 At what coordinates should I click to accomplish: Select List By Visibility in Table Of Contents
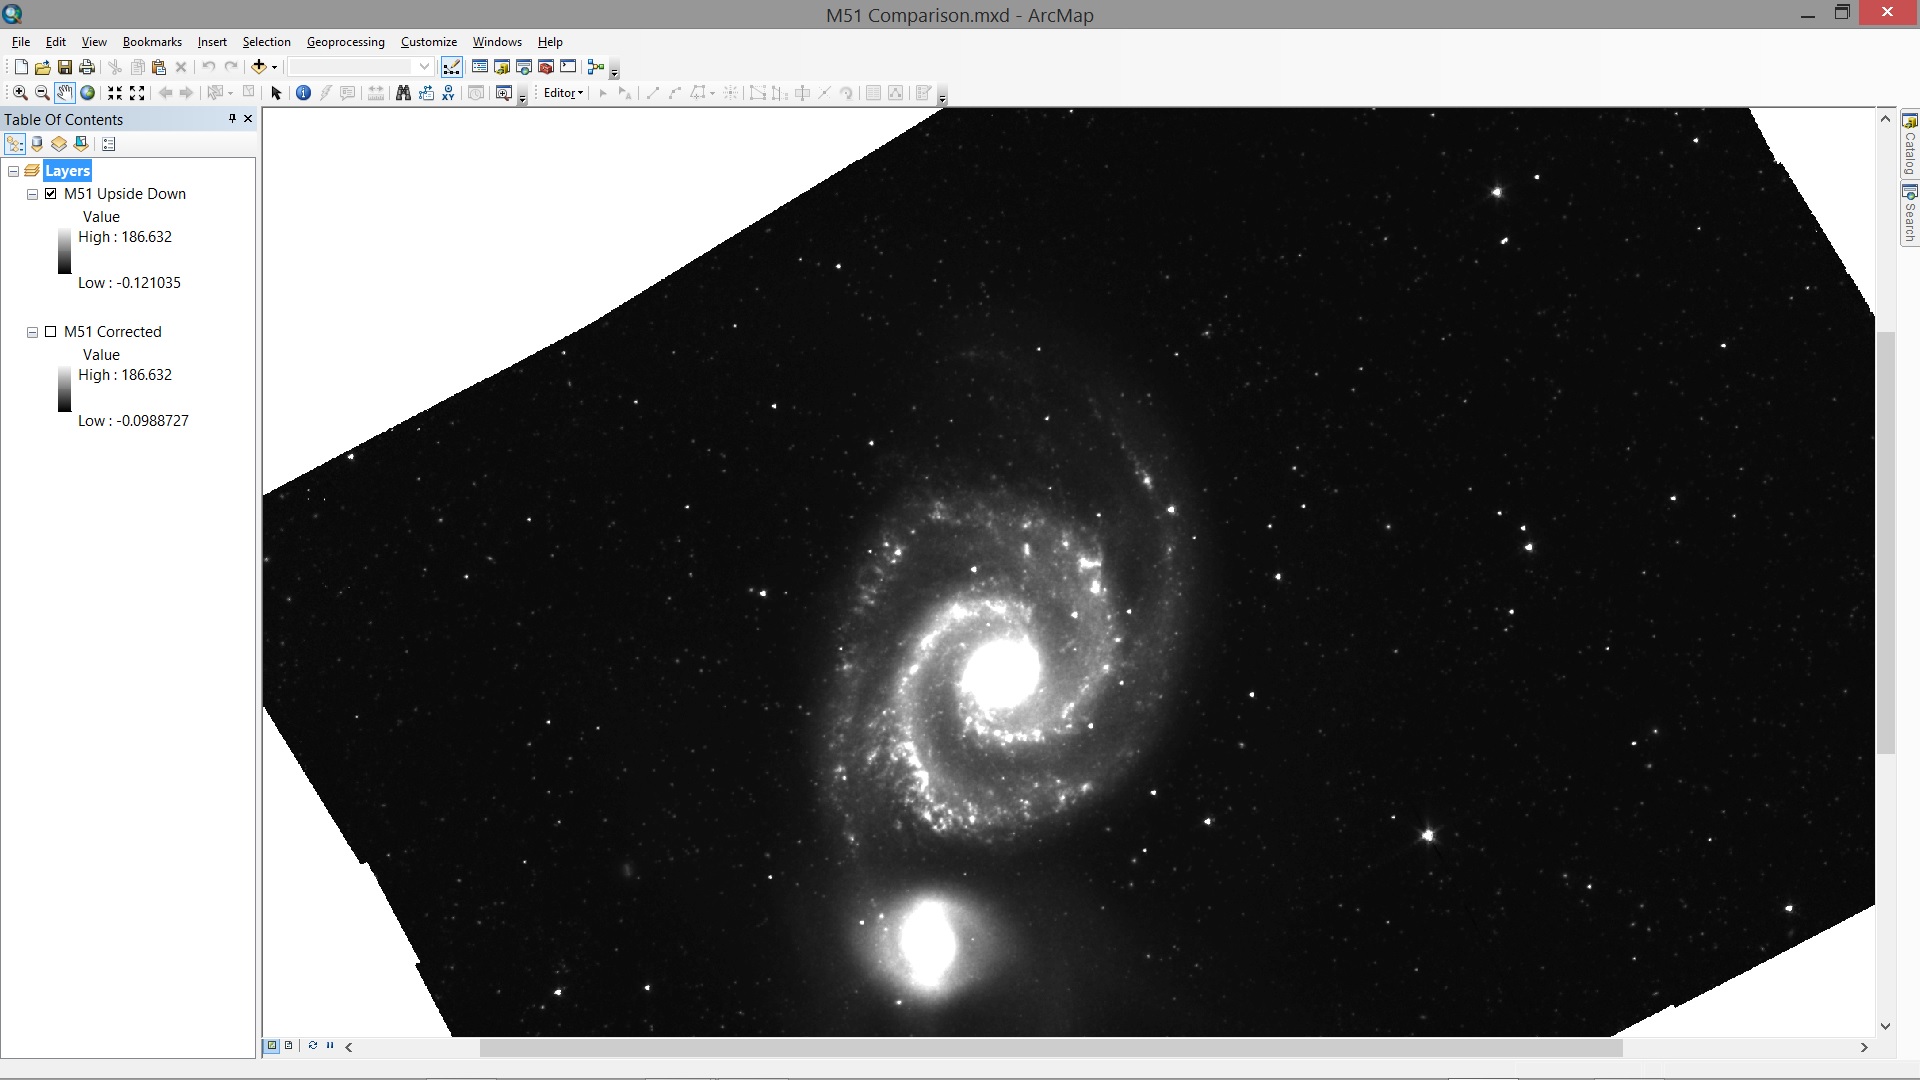(x=58, y=144)
